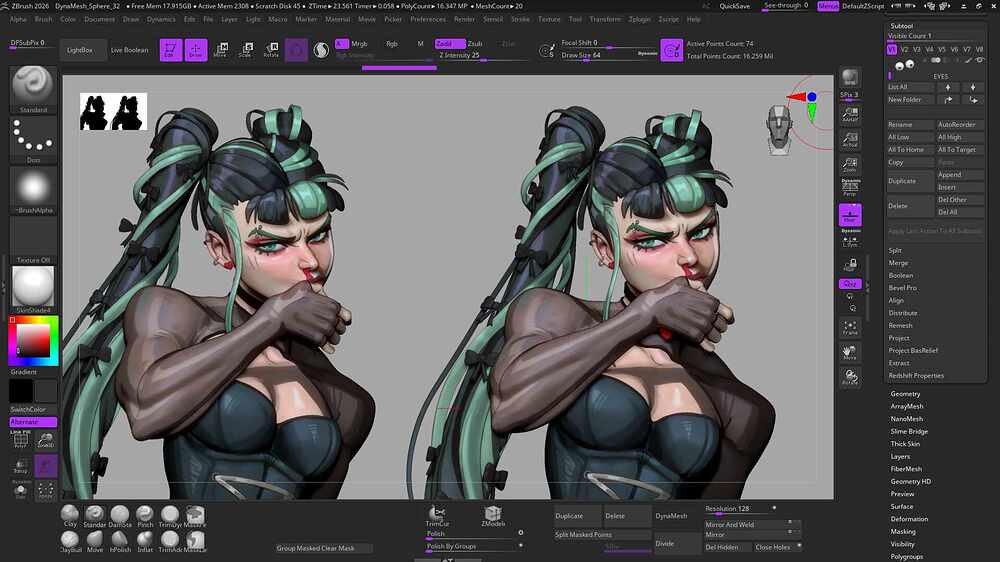Enable Zsub sculpt mode
The height and width of the screenshot is (562, 1000).
click(x=475, y=44)
